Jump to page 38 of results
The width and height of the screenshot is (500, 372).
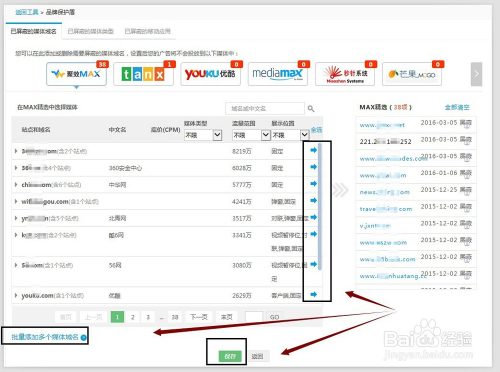(175, 317)
